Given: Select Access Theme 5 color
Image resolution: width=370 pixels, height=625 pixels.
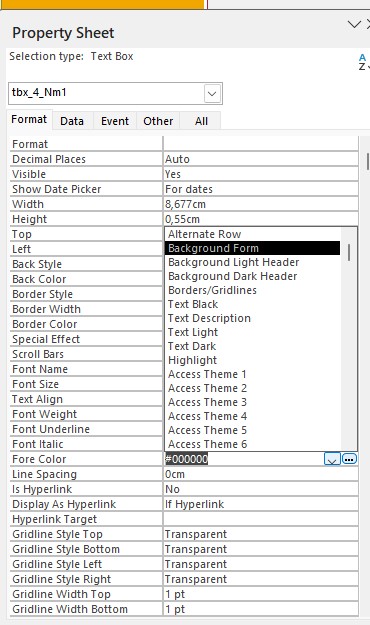Looking at the screenshot, I should click(252, 430).
